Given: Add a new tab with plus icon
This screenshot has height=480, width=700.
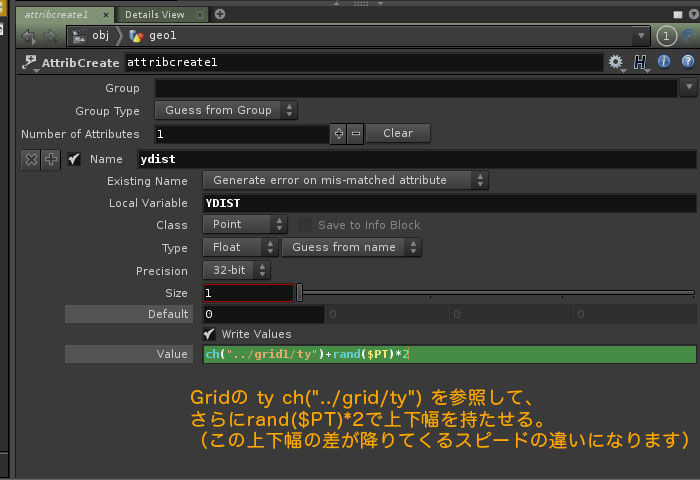Looking at the screenshot, I should point(220,14).
